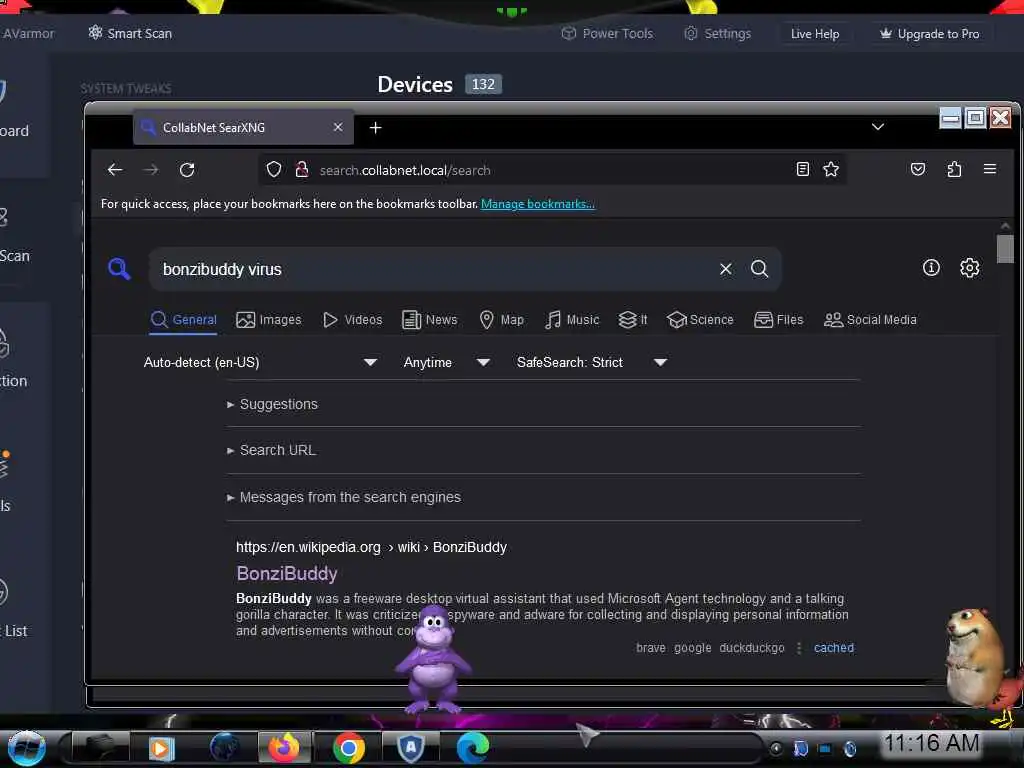Image resolution: width=1024 pixels, height=768 pixels.
Task: Select the General search tab
Action: 184,320
